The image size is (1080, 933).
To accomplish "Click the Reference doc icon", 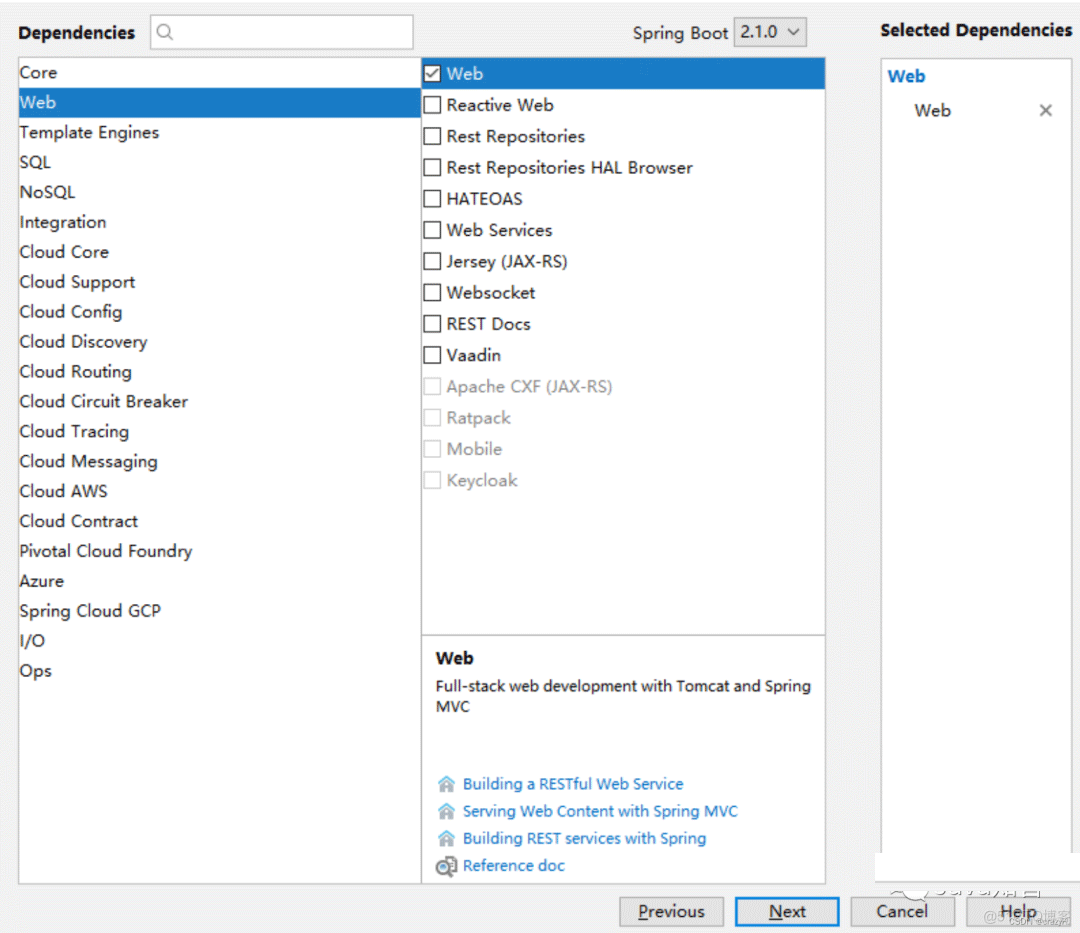I will (x=446, y=866).
